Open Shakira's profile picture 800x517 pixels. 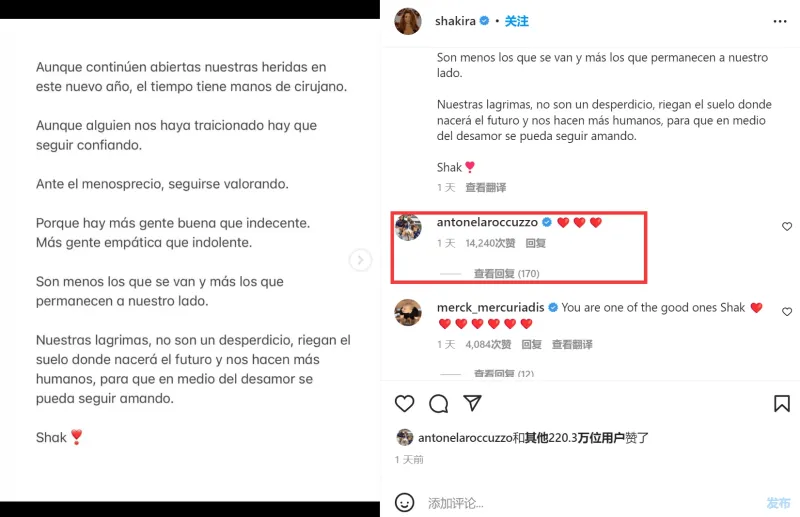[x=408, y=21]
